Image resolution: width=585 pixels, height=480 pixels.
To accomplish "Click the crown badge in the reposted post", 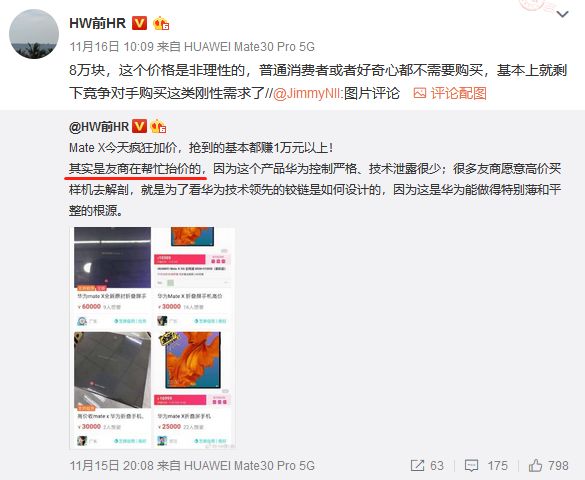I will [x=158, y=126].
